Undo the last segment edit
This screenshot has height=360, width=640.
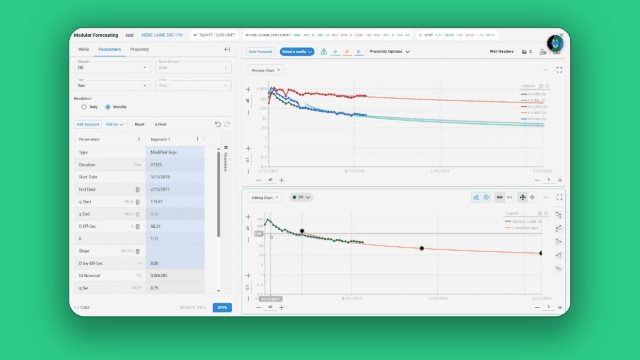click(218, 124)
